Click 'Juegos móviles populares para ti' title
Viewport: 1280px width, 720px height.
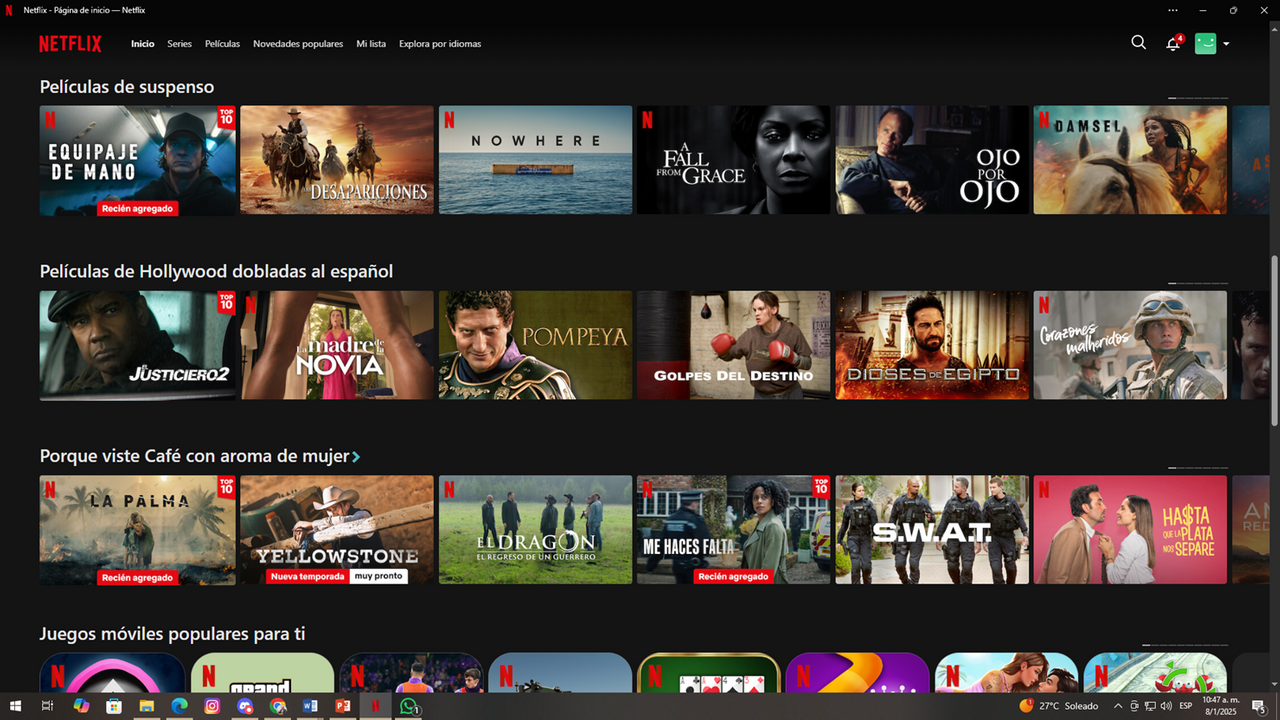coord(172,634)
